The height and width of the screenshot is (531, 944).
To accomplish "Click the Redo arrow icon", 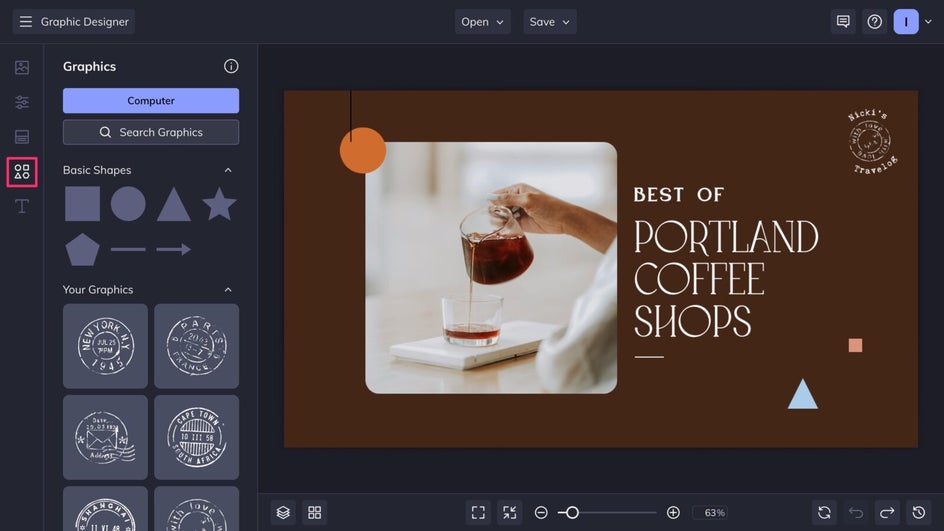I will click(x=887, y=512).
